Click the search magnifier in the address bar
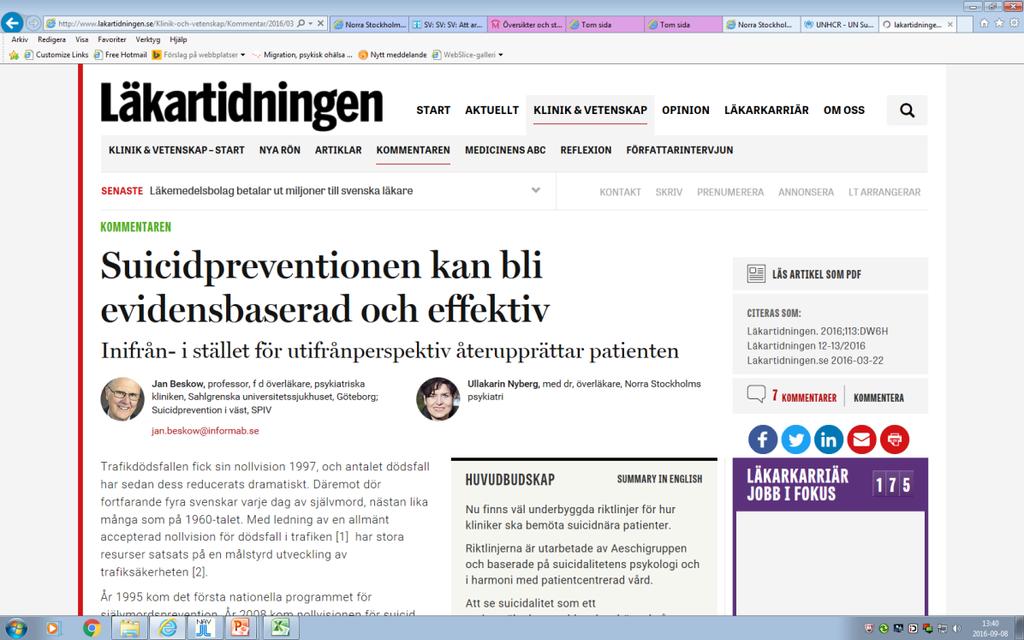 301,24
